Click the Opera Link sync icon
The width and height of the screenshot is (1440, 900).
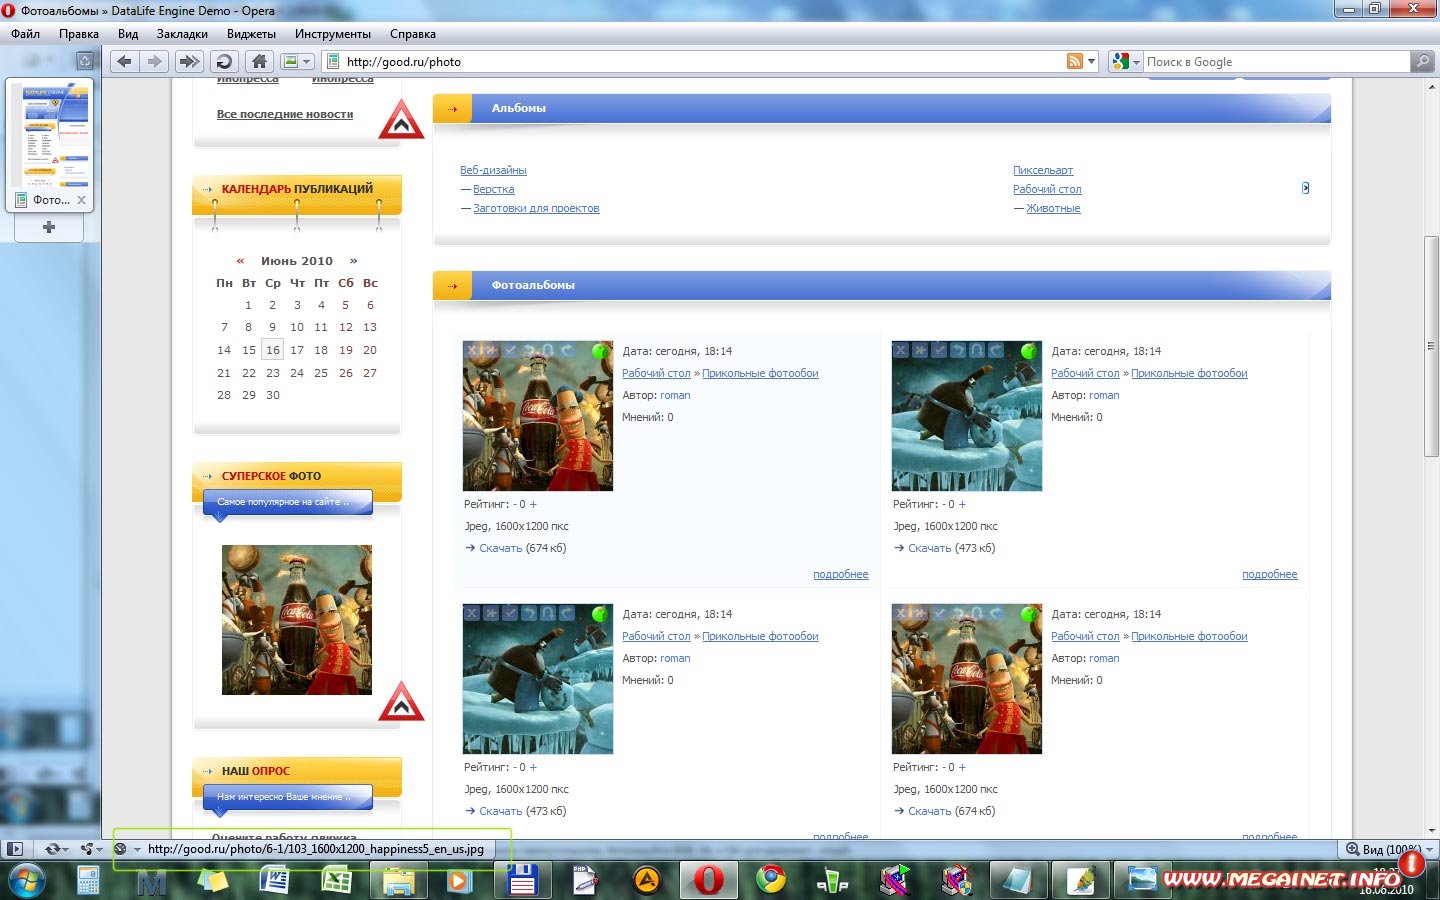point(53,849)
